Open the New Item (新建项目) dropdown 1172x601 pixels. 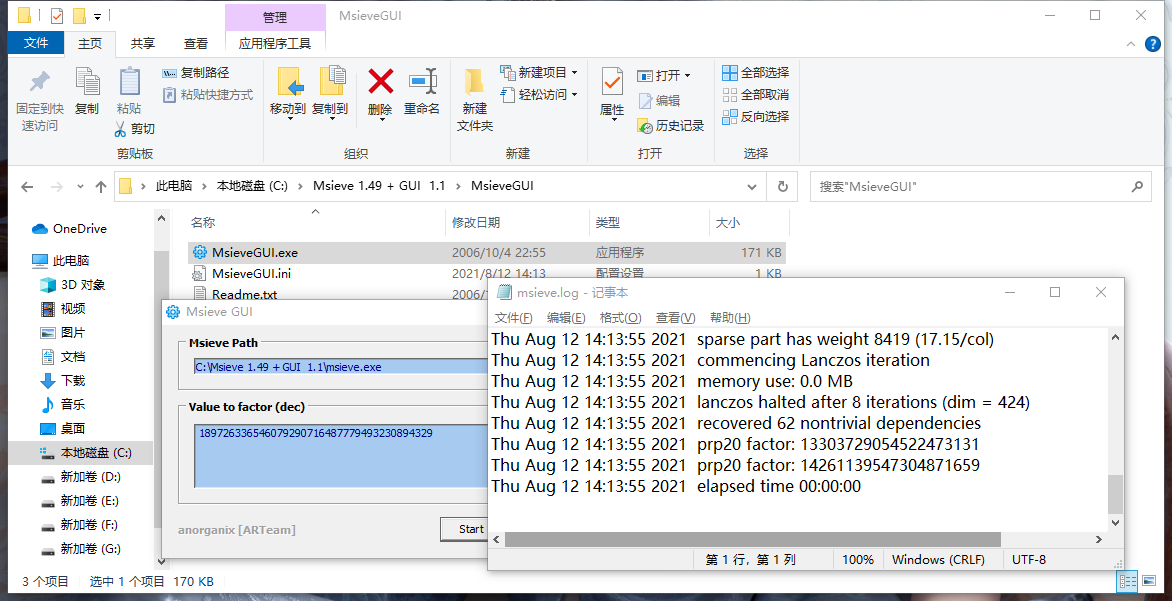(538, 73)
